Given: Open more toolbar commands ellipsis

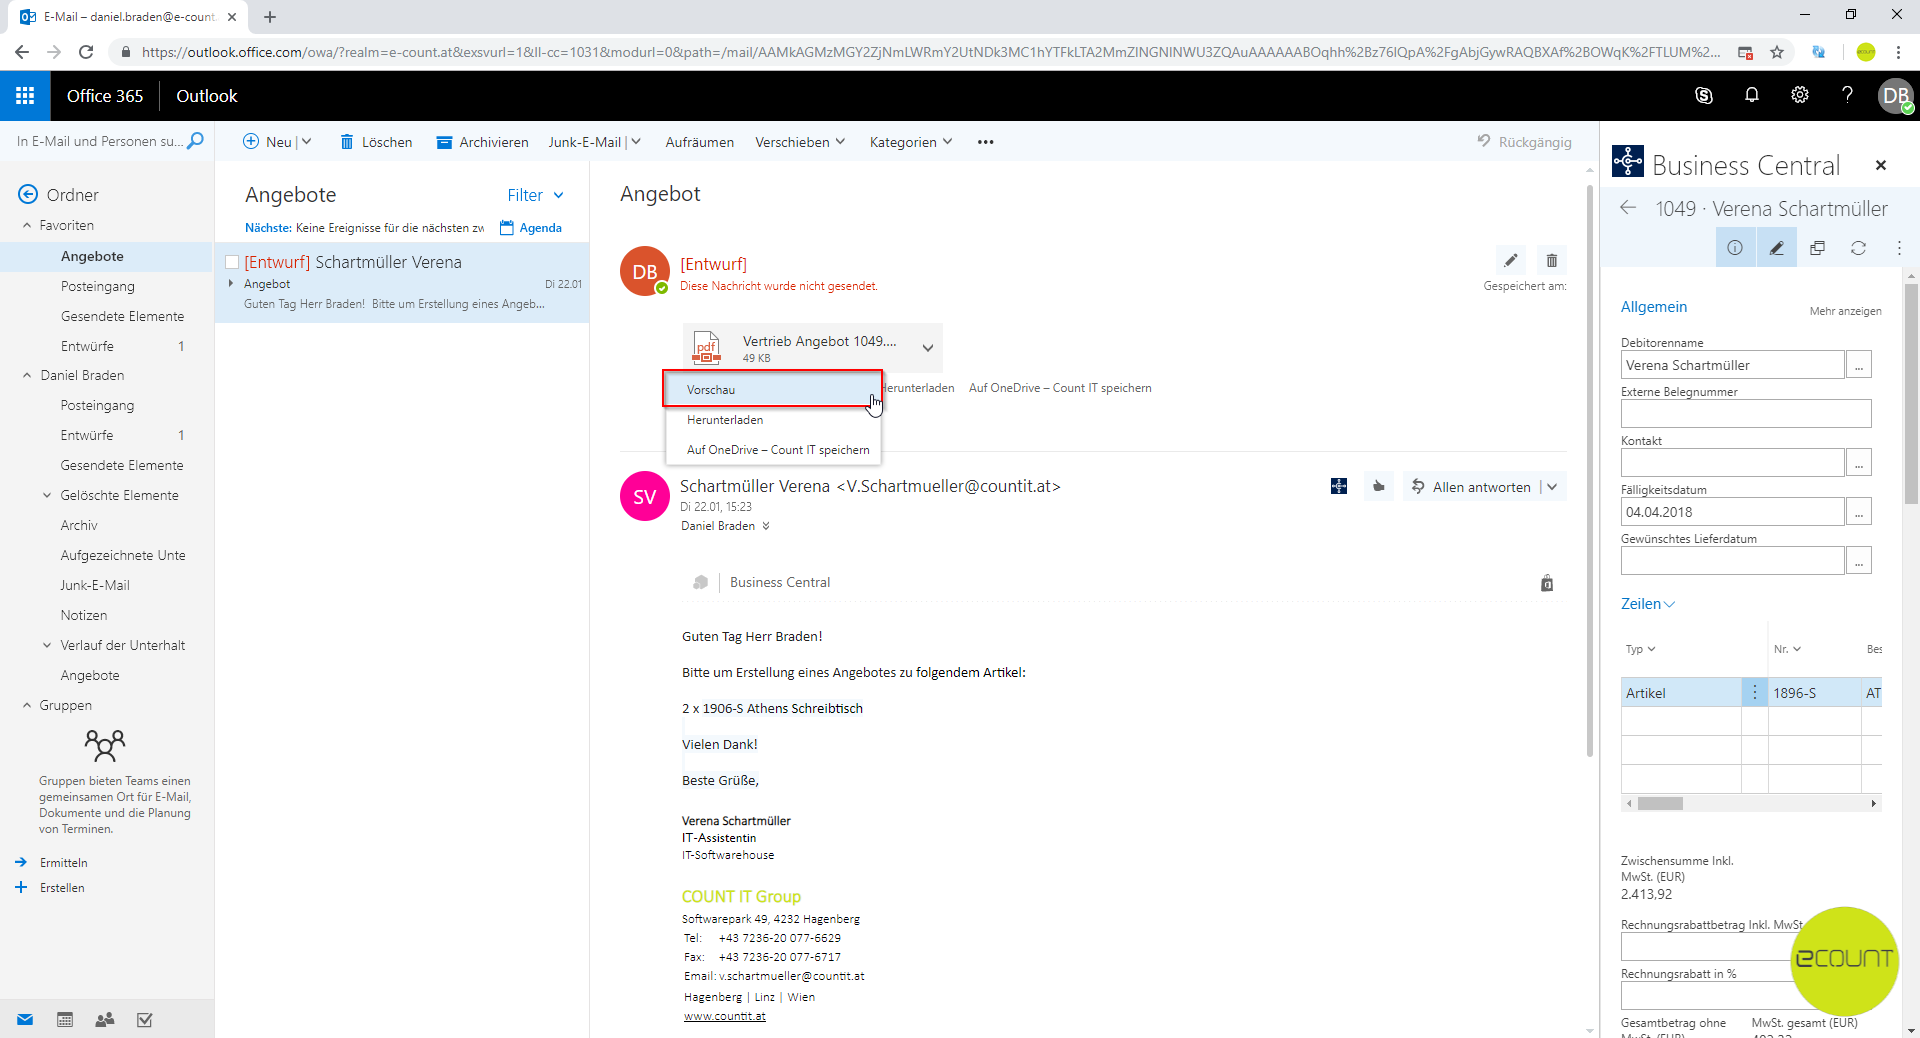Looking at the screenshot, I should [986, 142].
